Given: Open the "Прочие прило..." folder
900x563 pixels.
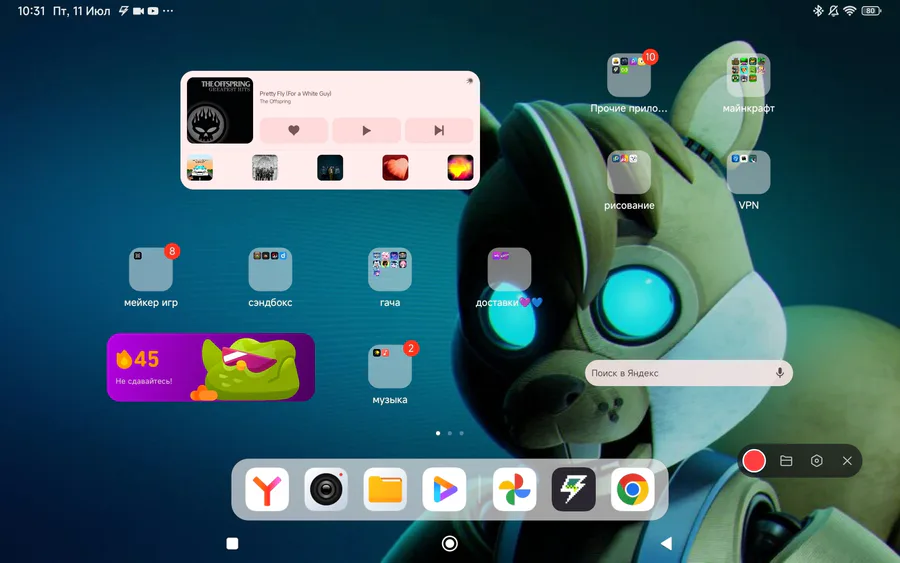Looking at the screenshot, I should click(629, 75).
